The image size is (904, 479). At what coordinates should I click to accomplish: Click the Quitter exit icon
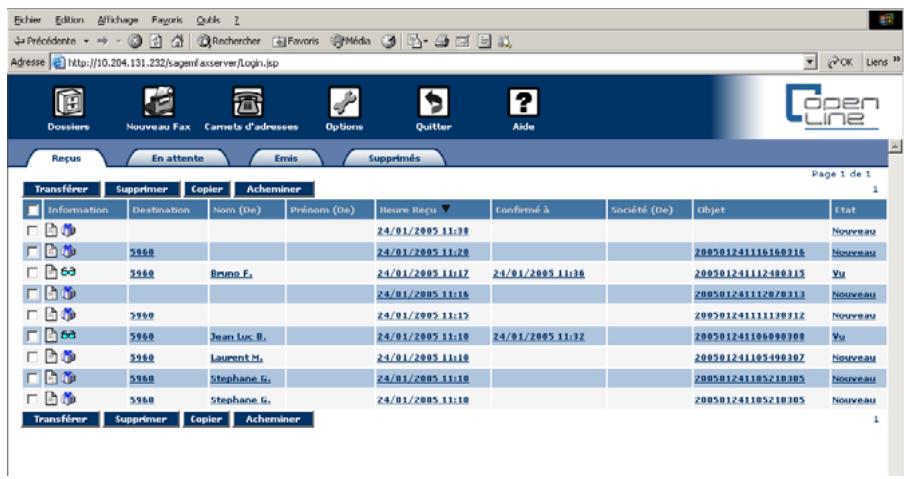point(434,103)
